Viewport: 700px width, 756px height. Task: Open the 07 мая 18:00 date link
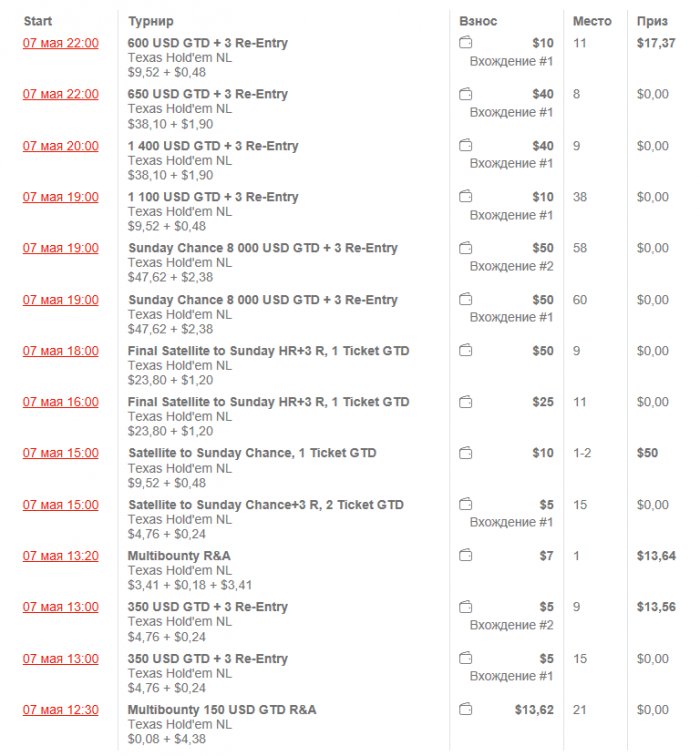(x=61, y=351)
